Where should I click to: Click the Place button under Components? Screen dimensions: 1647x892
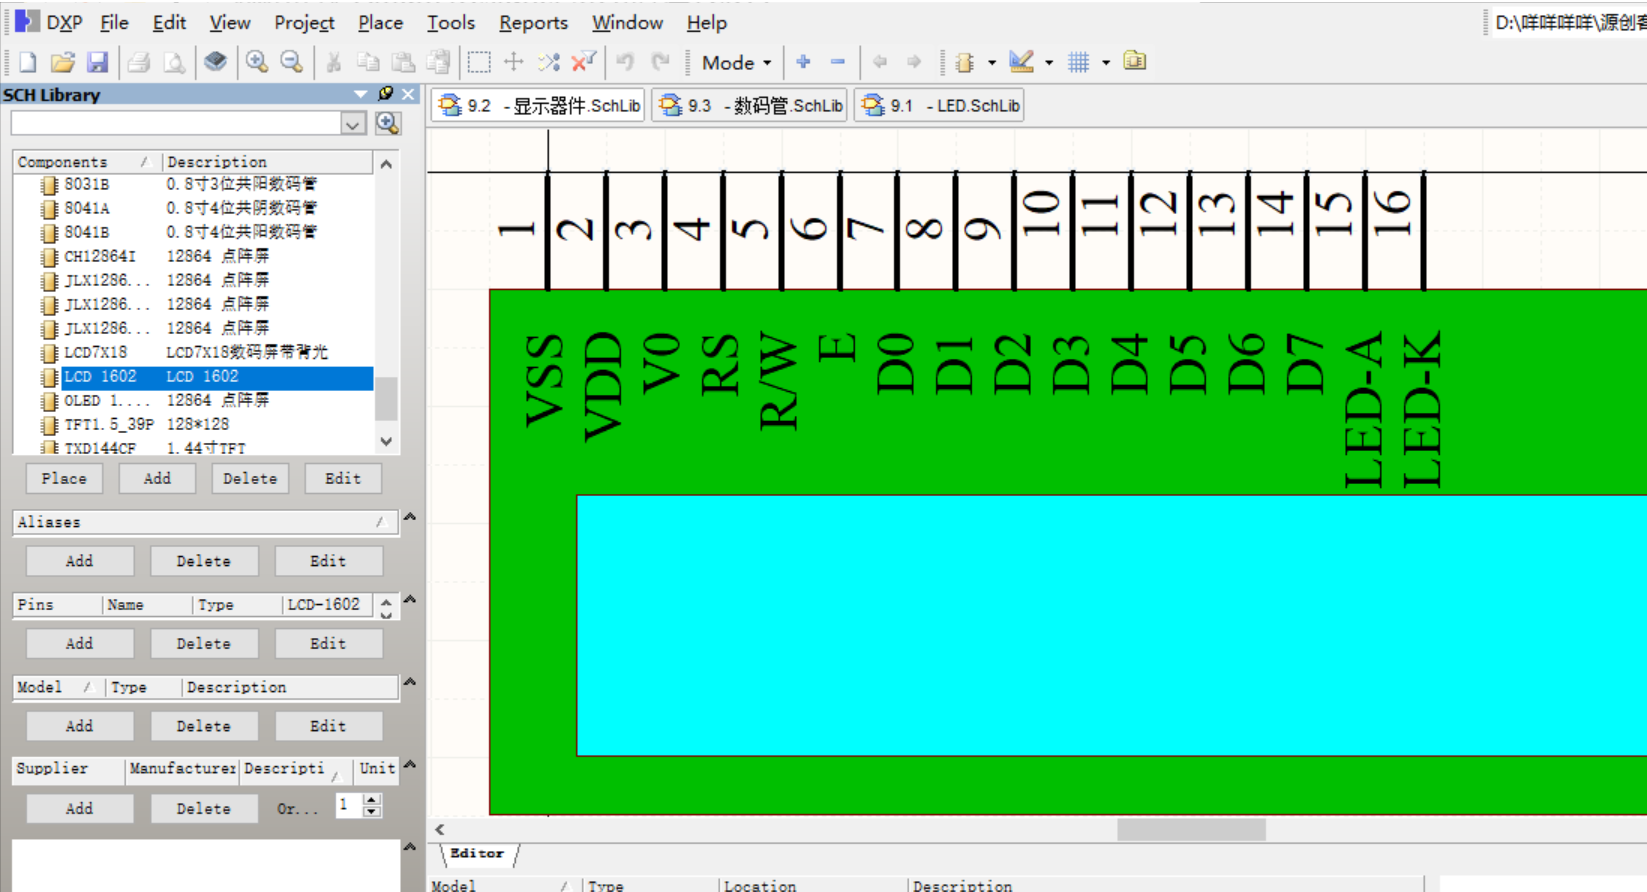pos(64,479)
